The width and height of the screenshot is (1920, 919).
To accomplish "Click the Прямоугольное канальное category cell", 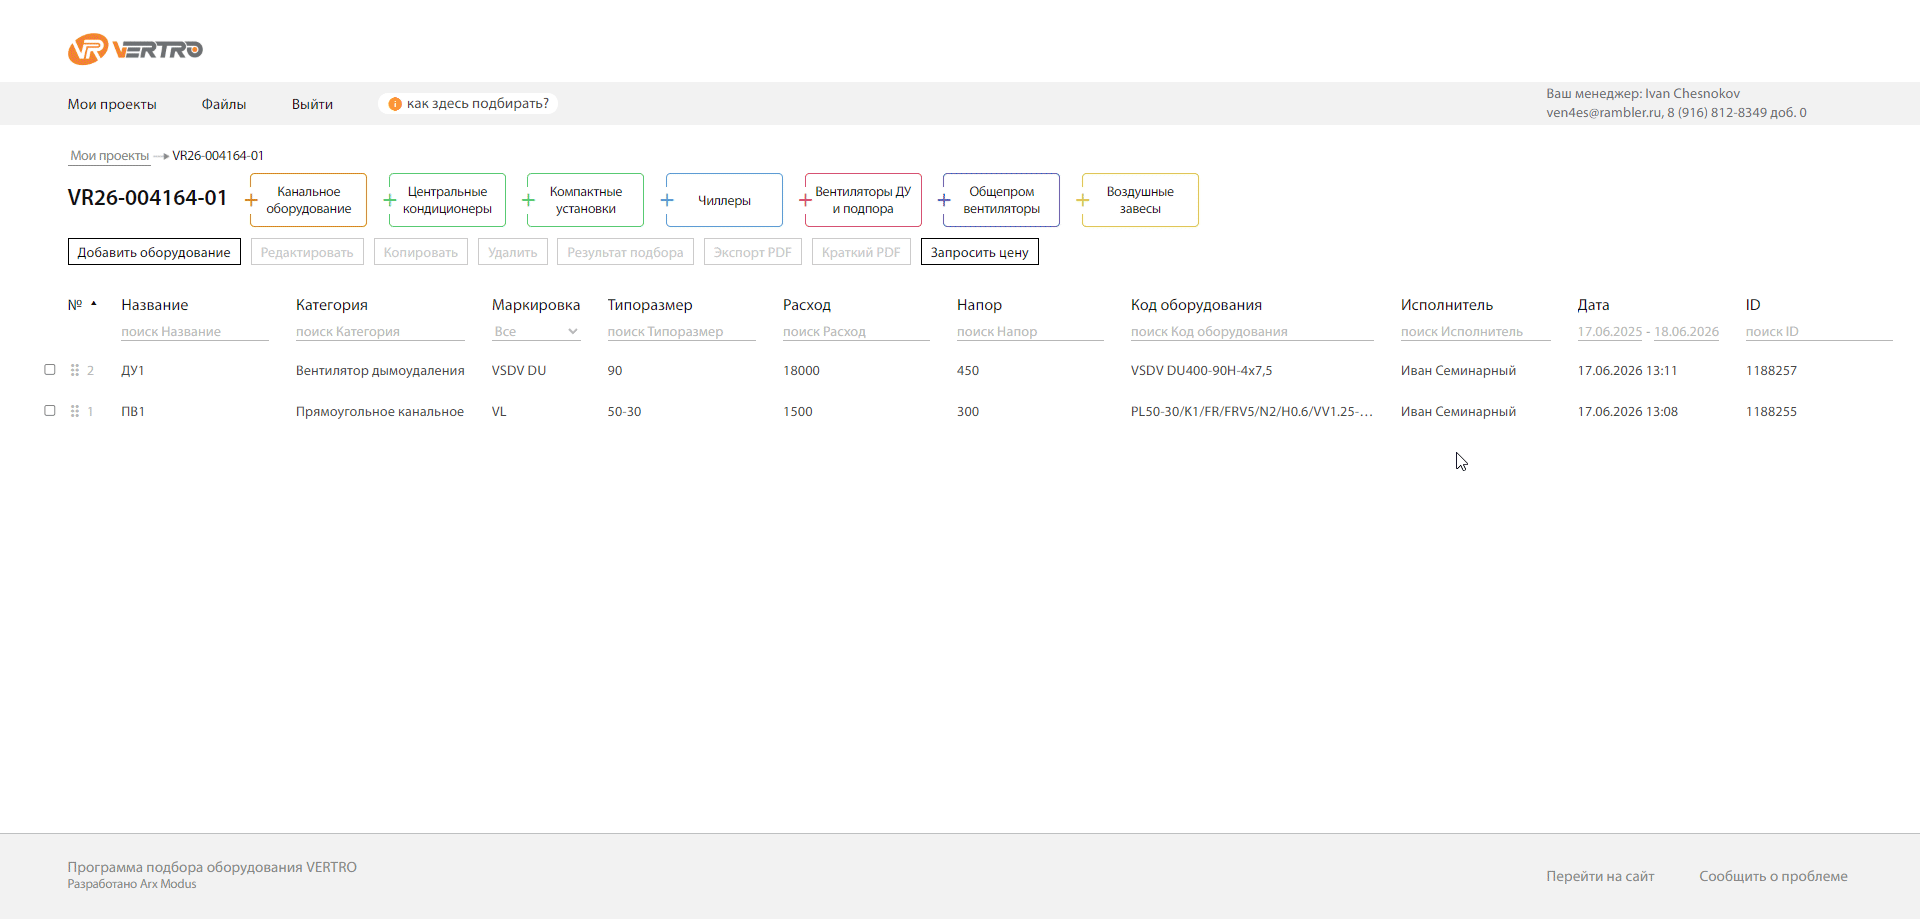I will (x=380, y=412).
